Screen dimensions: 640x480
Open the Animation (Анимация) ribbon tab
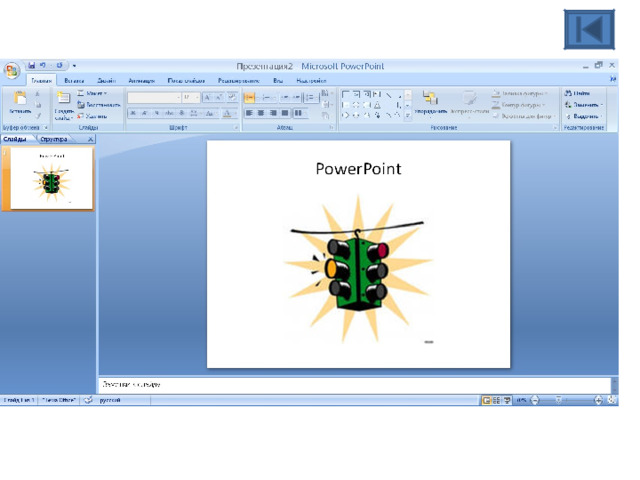[x=142, y=81]
